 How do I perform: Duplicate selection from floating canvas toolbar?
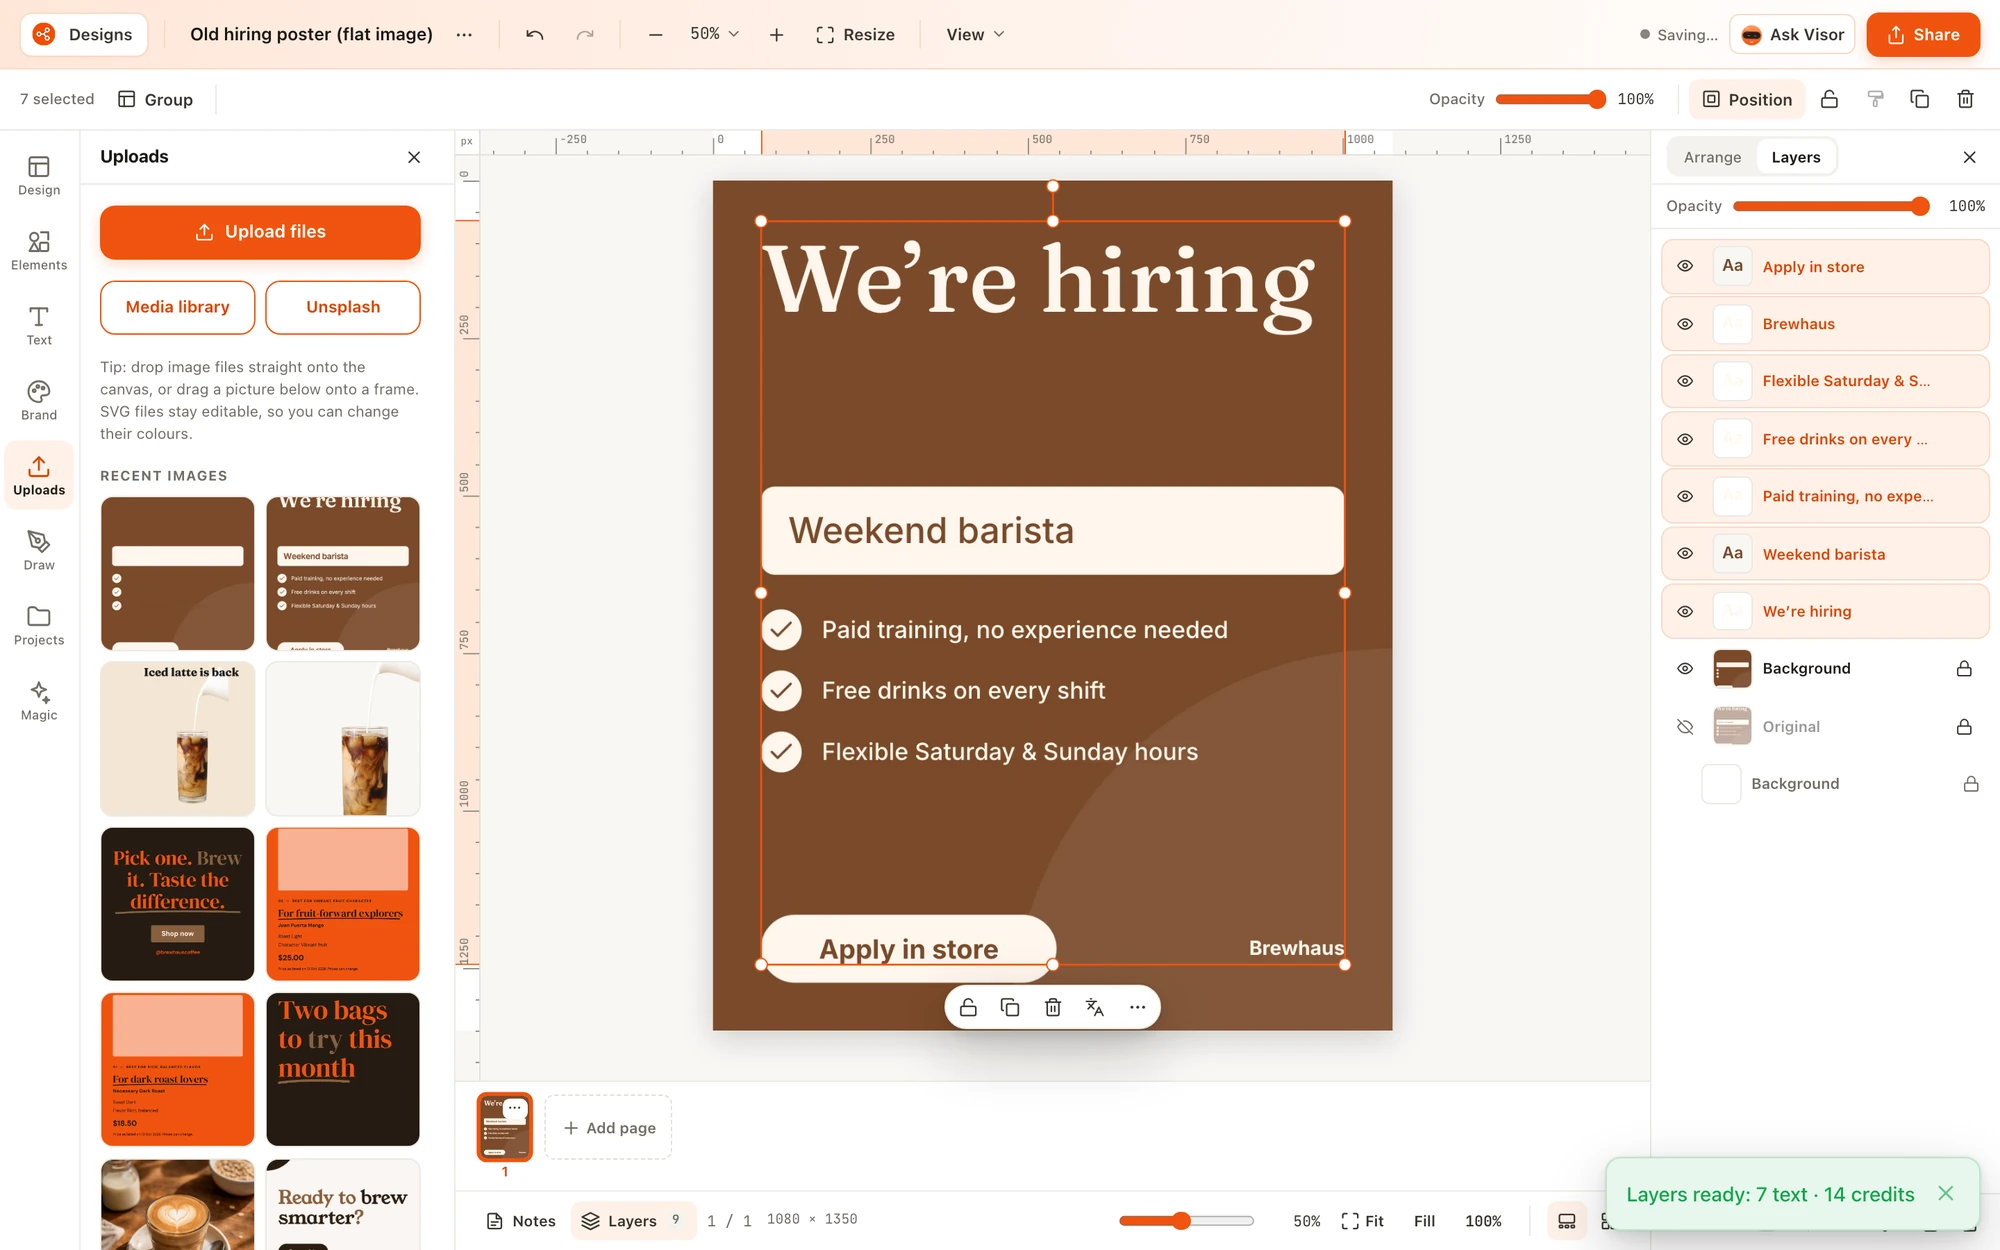coord(1010,1007)
